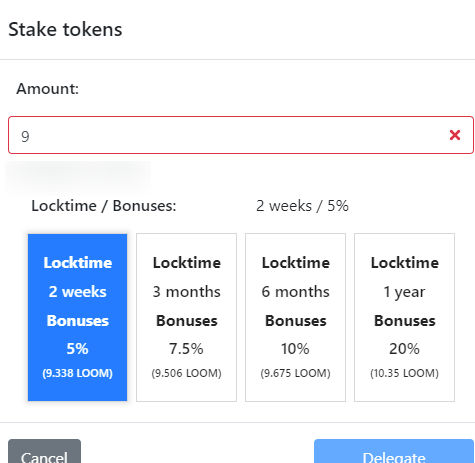This screenshot has width=475, height=463.
Task: Choose the 3 months locktime card
Action: [186, 317]
